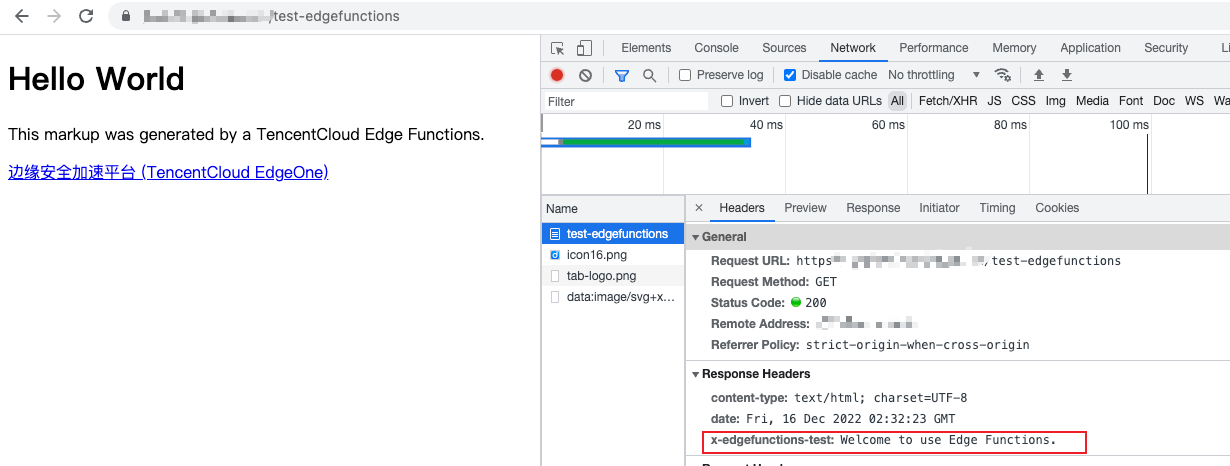1230x466 pixels.
Task: Activate the inspect element picker icon
Action: click(x=558, y=48)
